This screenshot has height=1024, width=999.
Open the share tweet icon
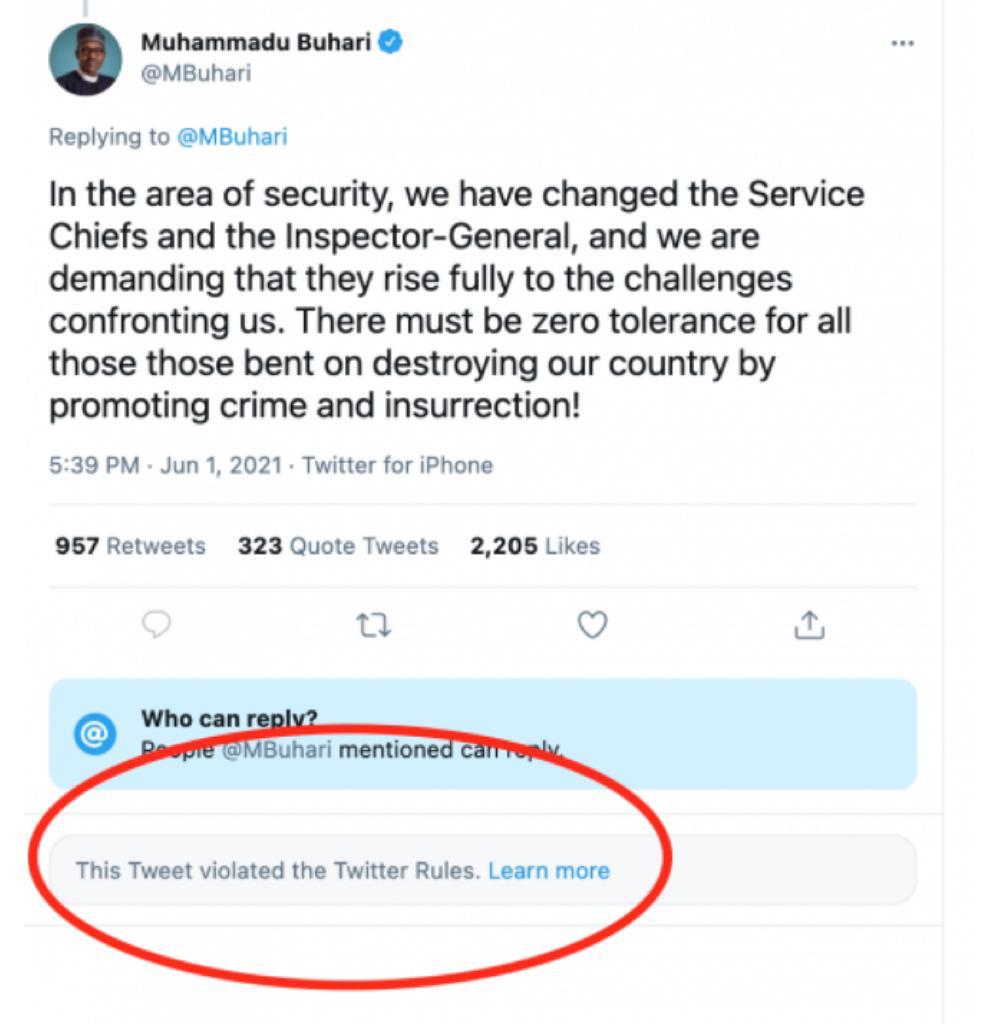[809, 626]
